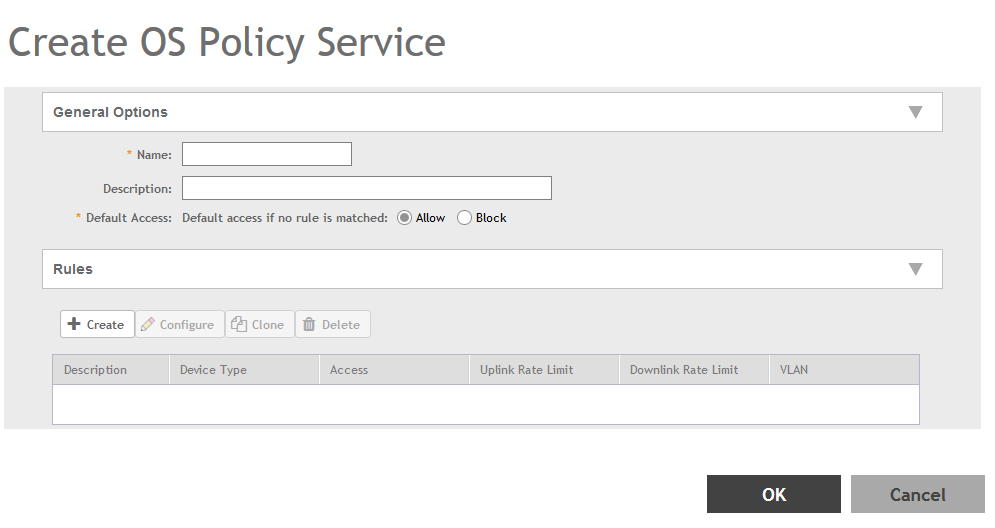Sort by Downlink Rate Limit column
This screenshot has height=528, width=995.
684,370
